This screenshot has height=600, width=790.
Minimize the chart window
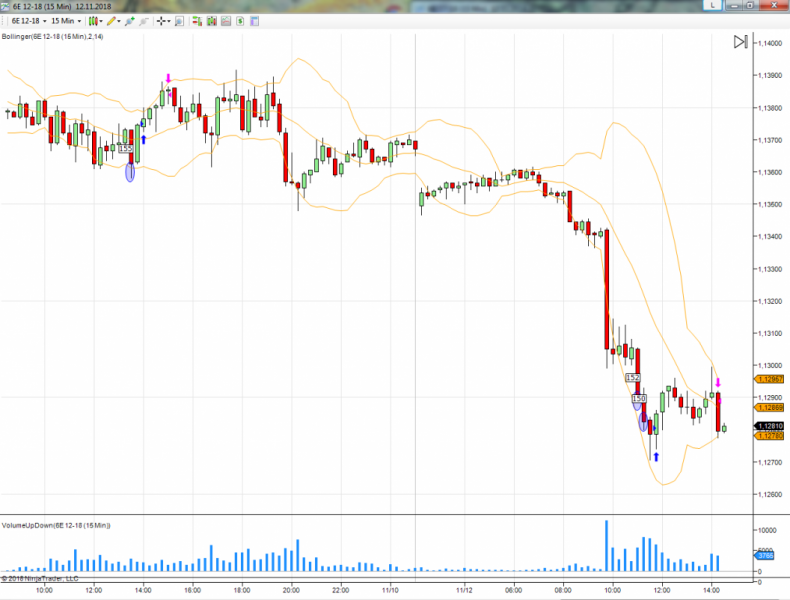(735, 5)
